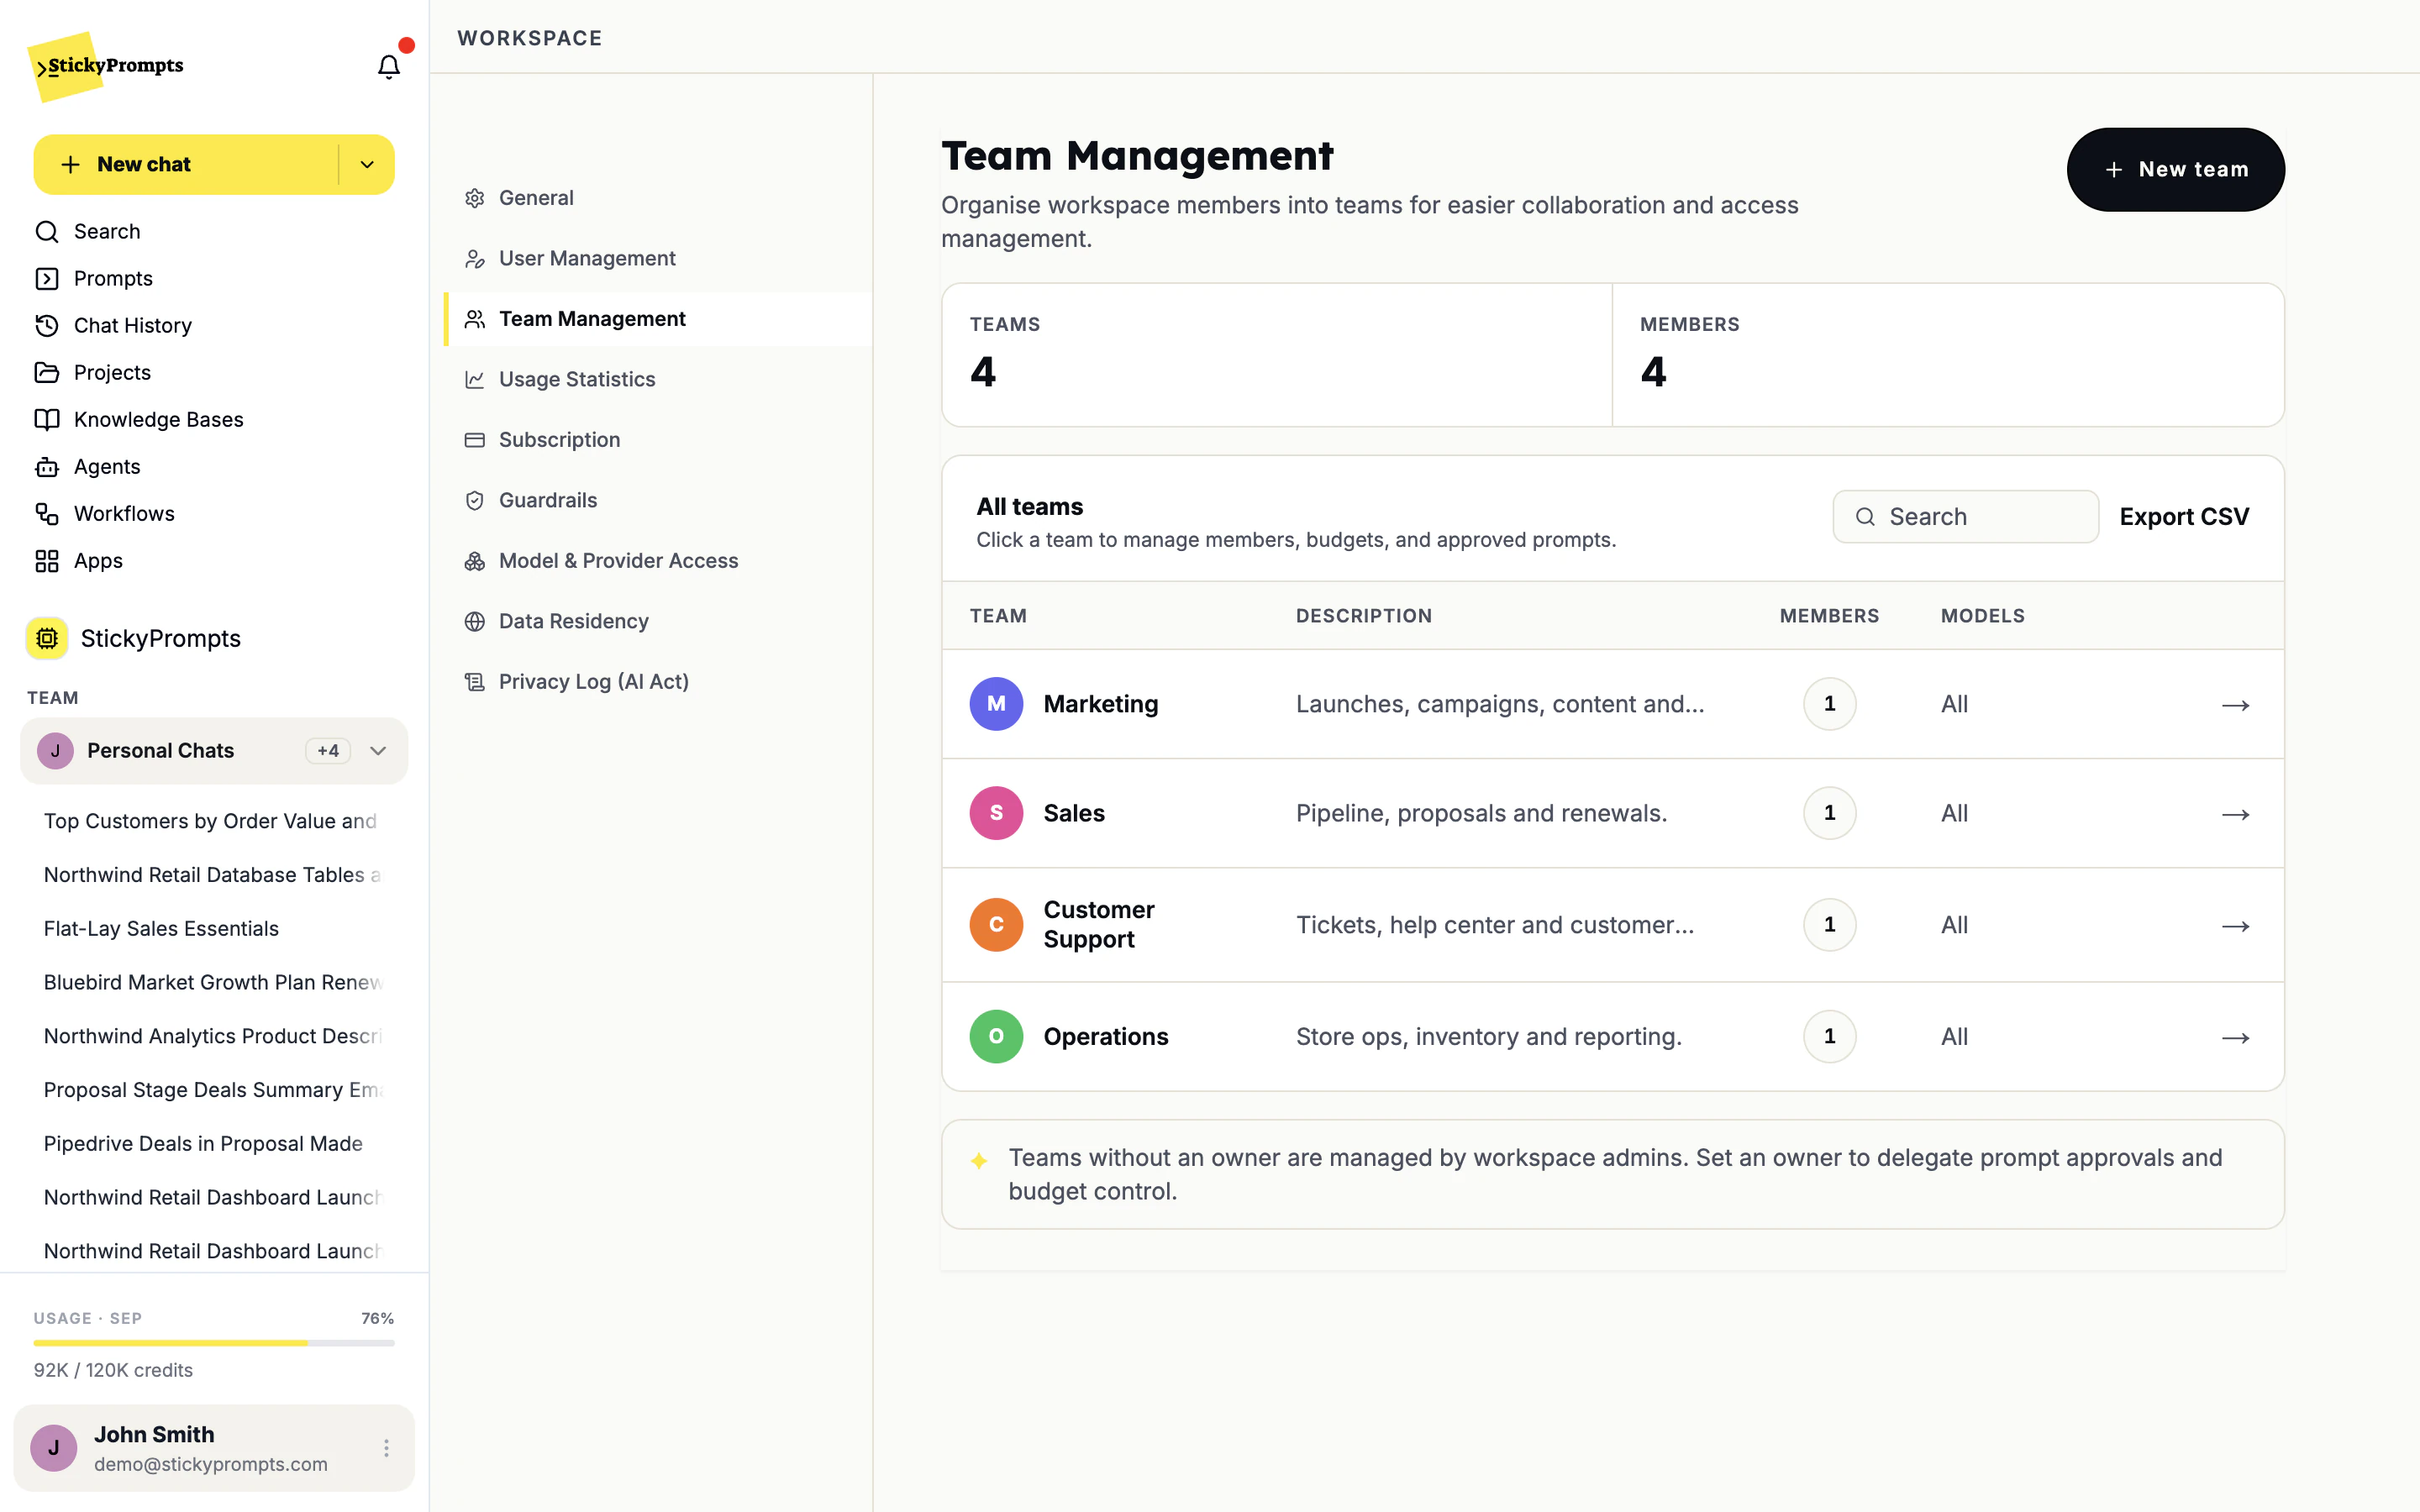The image size is (2420, 1512).
Task: Start a New chat
Action: click(186, 164)
